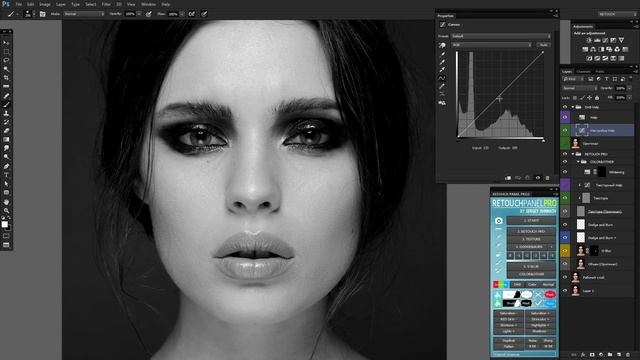640x360 pixels.
Task: Open the layer Fill dropdown arrow
Action: pos(629,98)
